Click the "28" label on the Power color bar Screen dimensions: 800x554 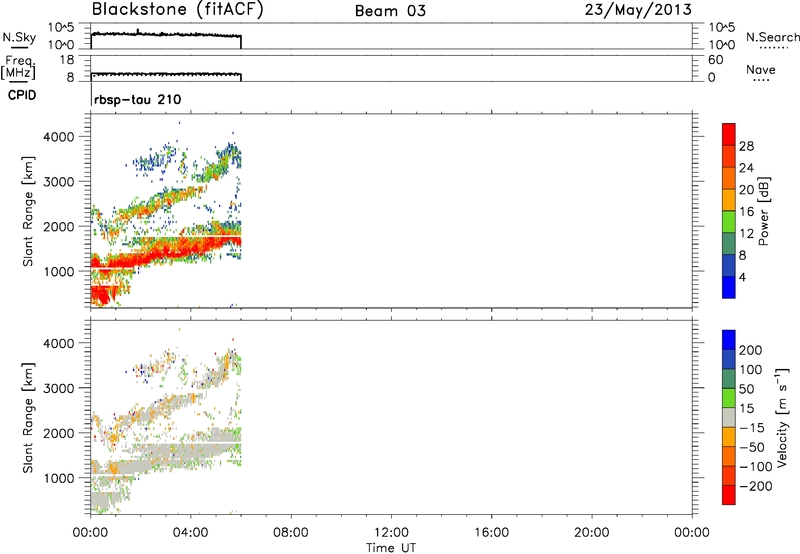point(746,146)
